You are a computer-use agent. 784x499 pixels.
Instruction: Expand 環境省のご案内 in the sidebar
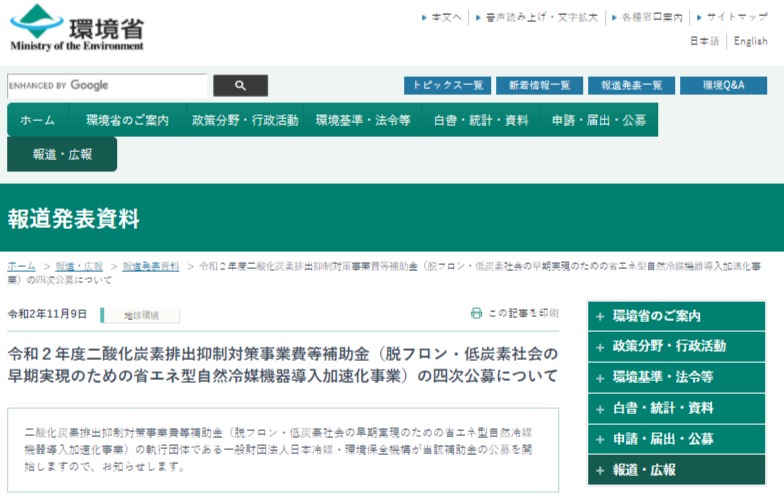tap(676, 316)
